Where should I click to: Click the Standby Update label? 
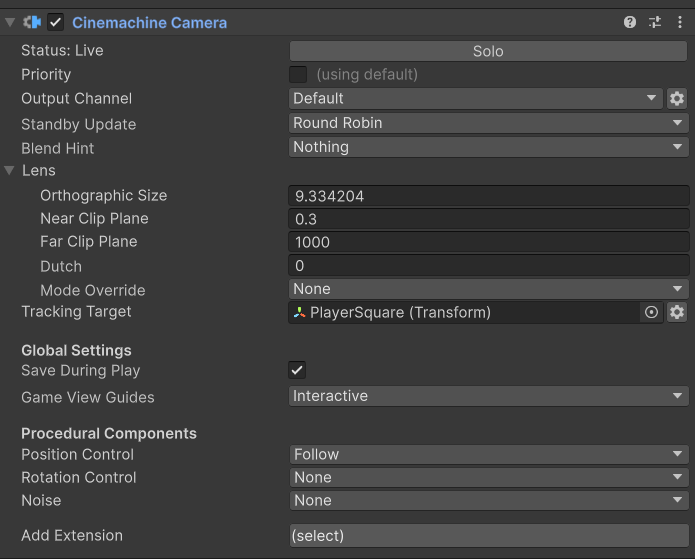click(x=79, y=125)
